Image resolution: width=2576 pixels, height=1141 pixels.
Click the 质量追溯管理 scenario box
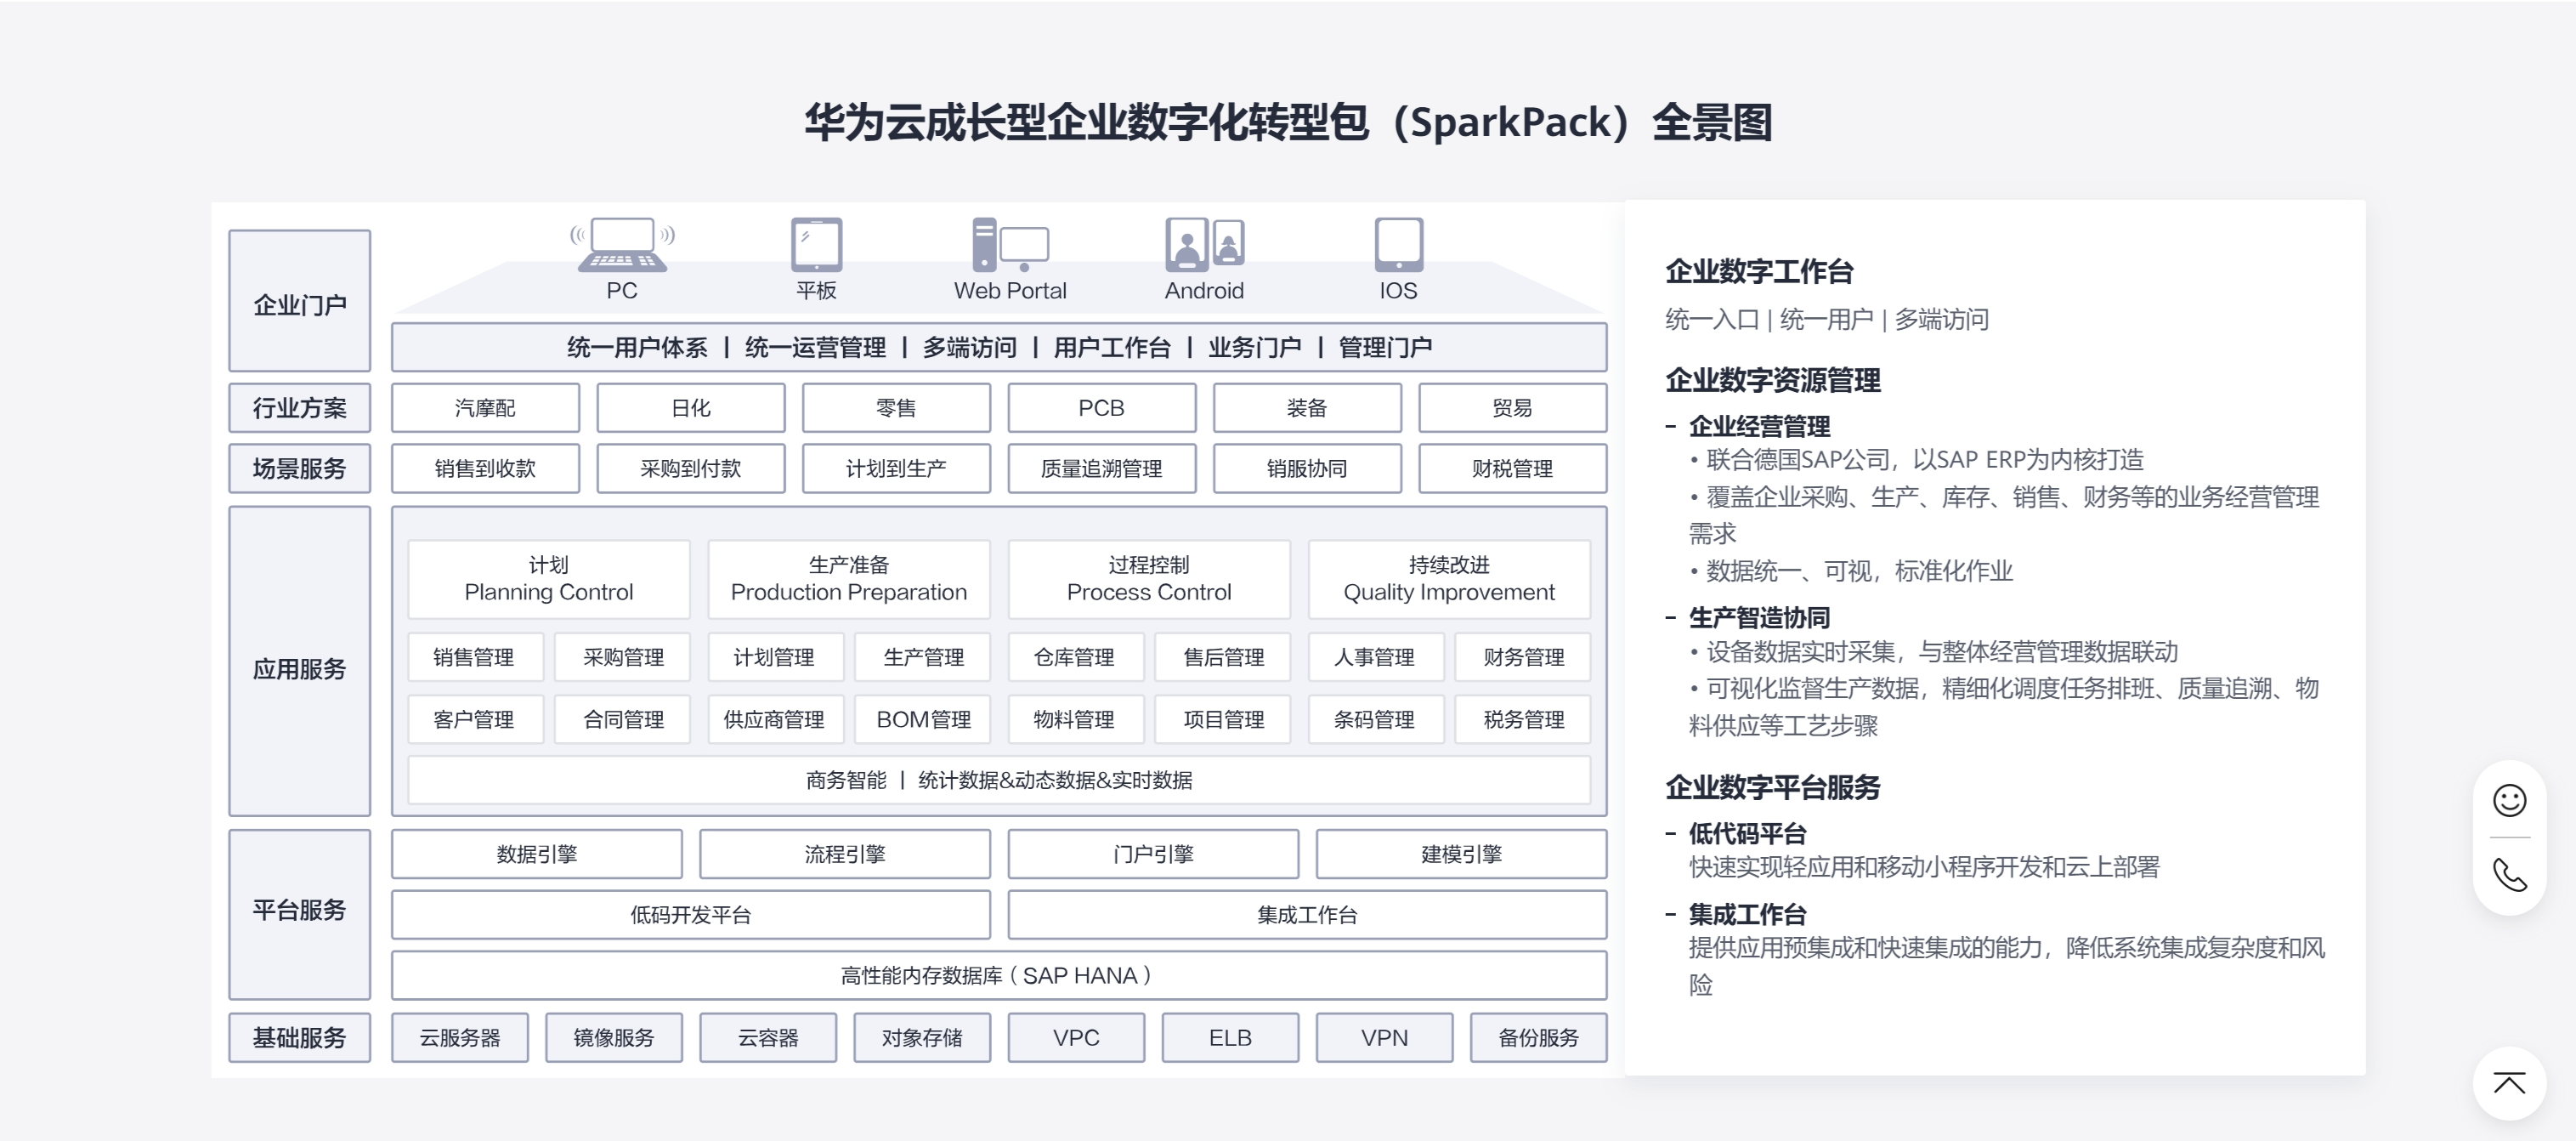(1101, 468)
